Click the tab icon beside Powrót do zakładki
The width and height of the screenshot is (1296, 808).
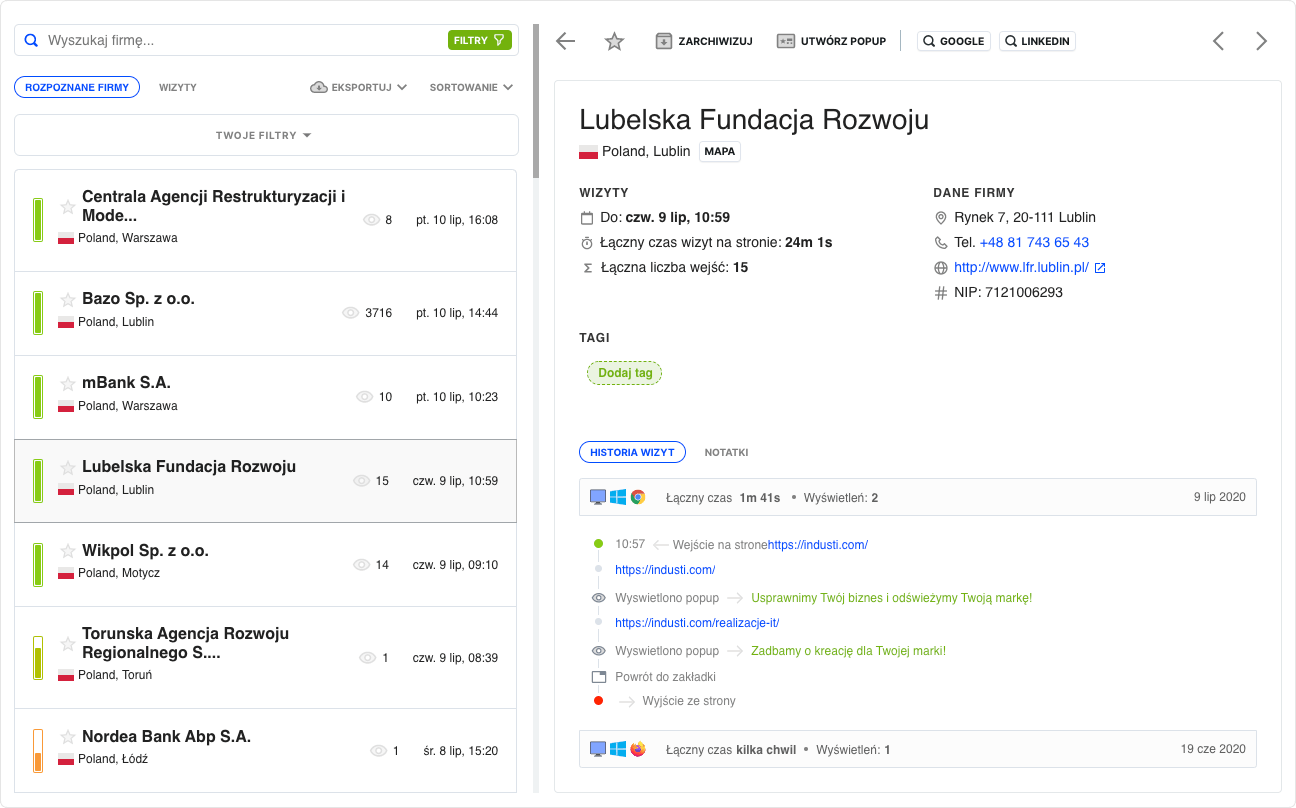click(x=599, y=677)
